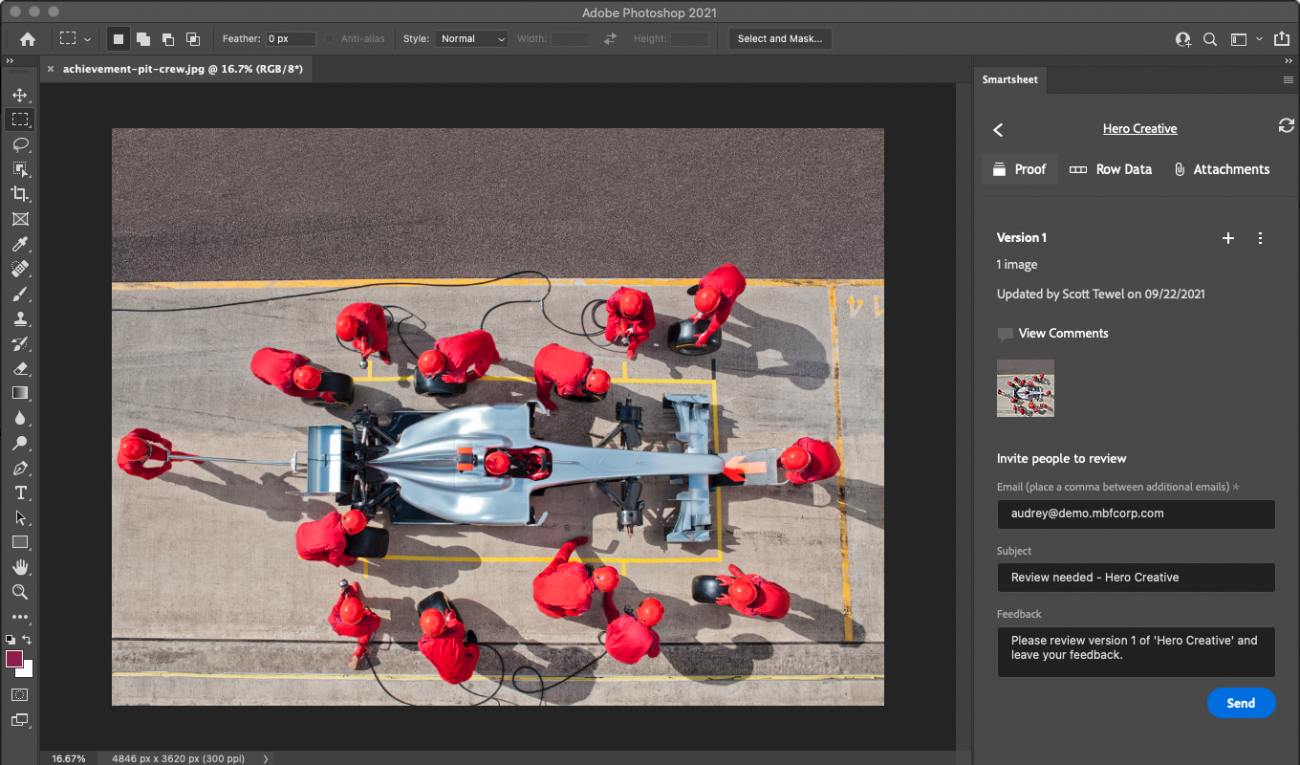This screenshot has height=765, width=1300.
Task: Toggle Quick Mask mode
Action: pyautogui.click(x=20, y=694)
